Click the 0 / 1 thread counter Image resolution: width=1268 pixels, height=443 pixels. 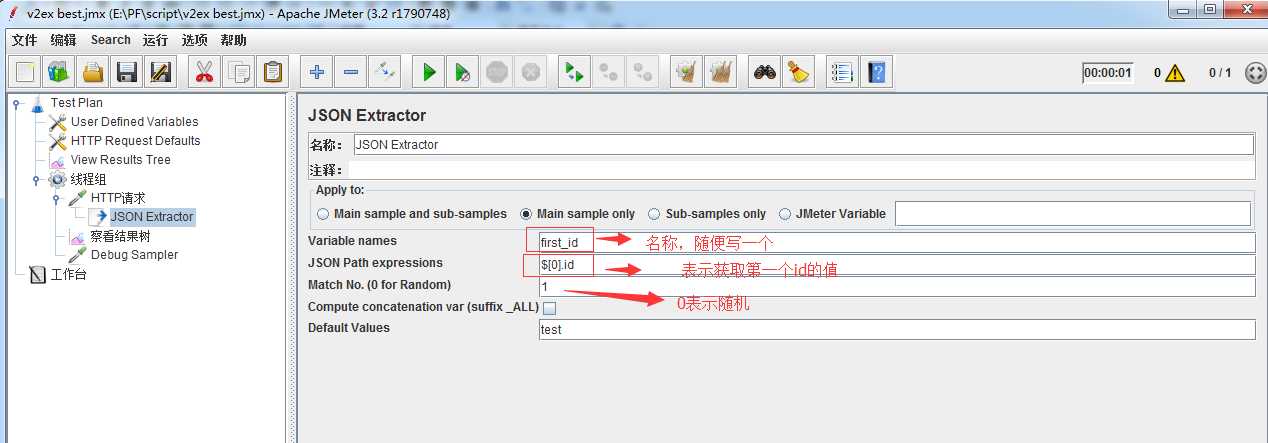(x=1219, y=72)
